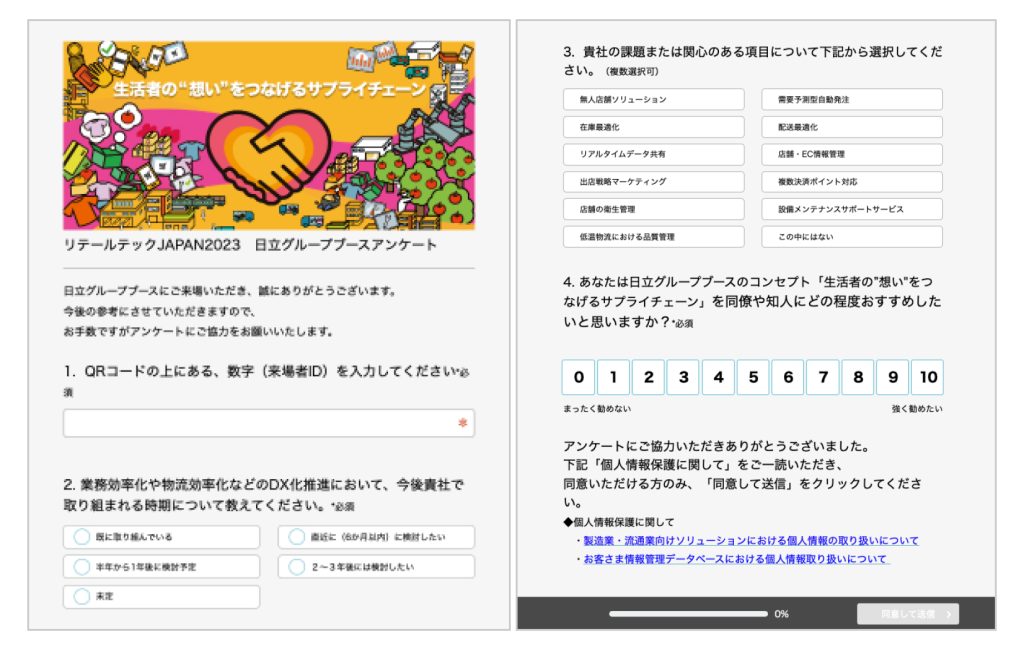Rate 0 on the recommendation scale
The height and width of the screenshot is (650, 1024).
coord(578,378)
